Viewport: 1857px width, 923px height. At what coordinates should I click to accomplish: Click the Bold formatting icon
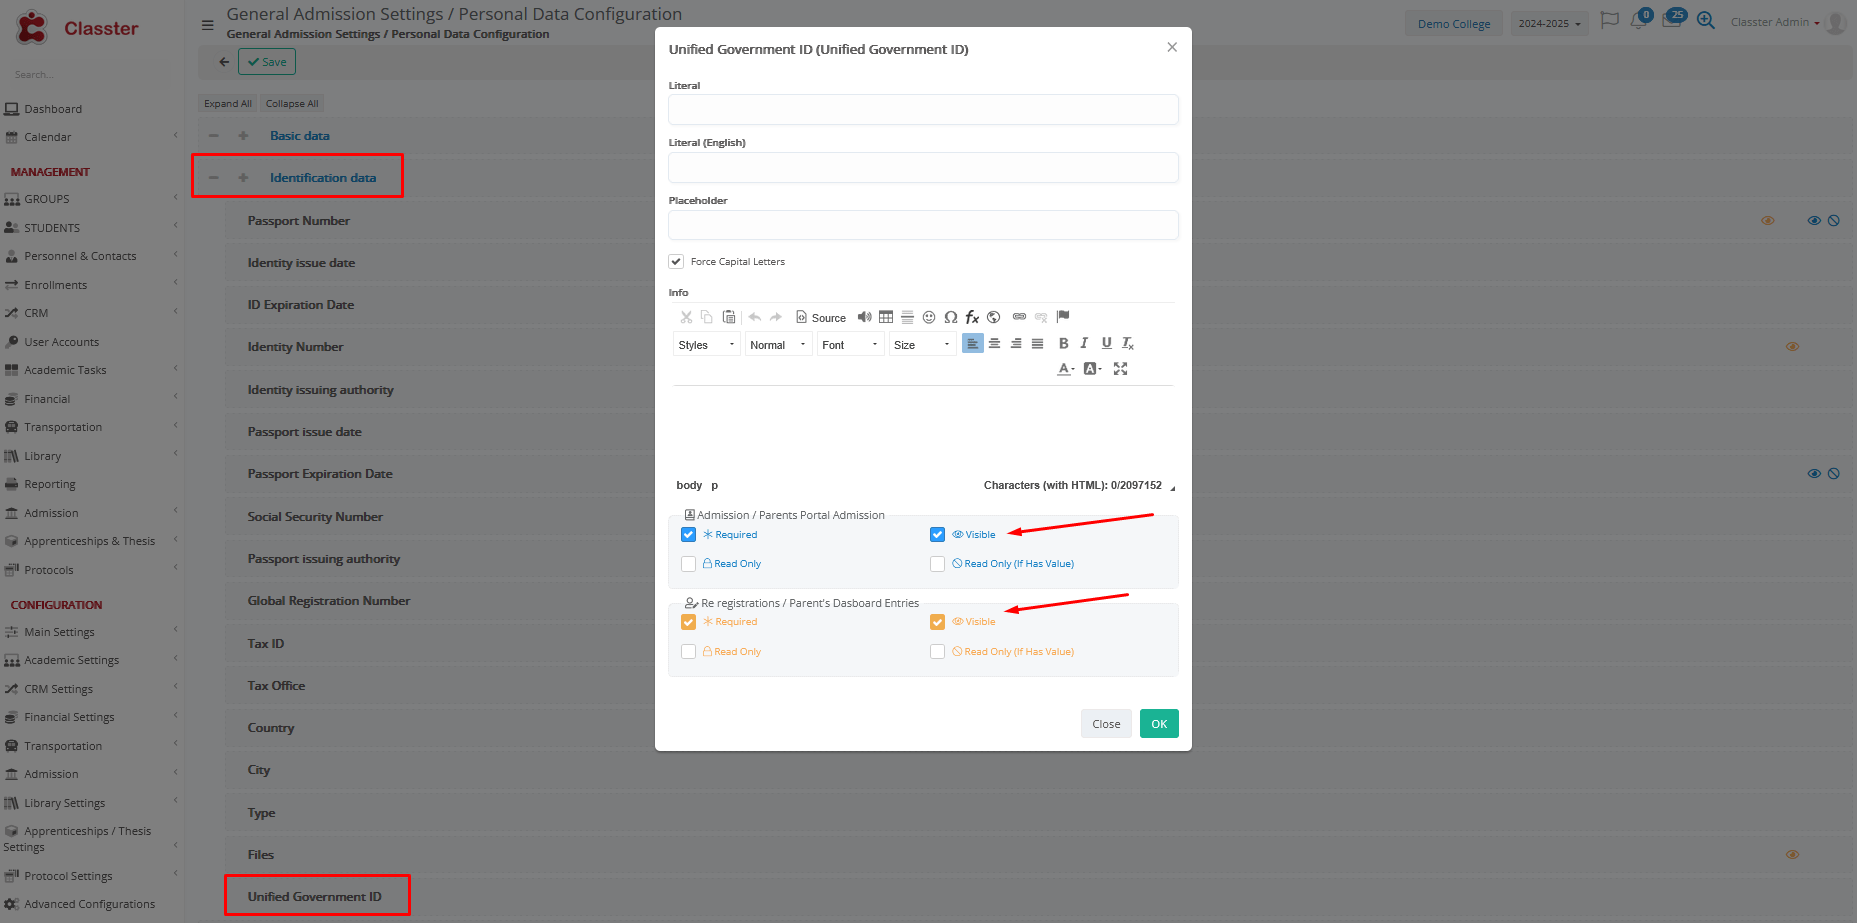click(1063, 343)
